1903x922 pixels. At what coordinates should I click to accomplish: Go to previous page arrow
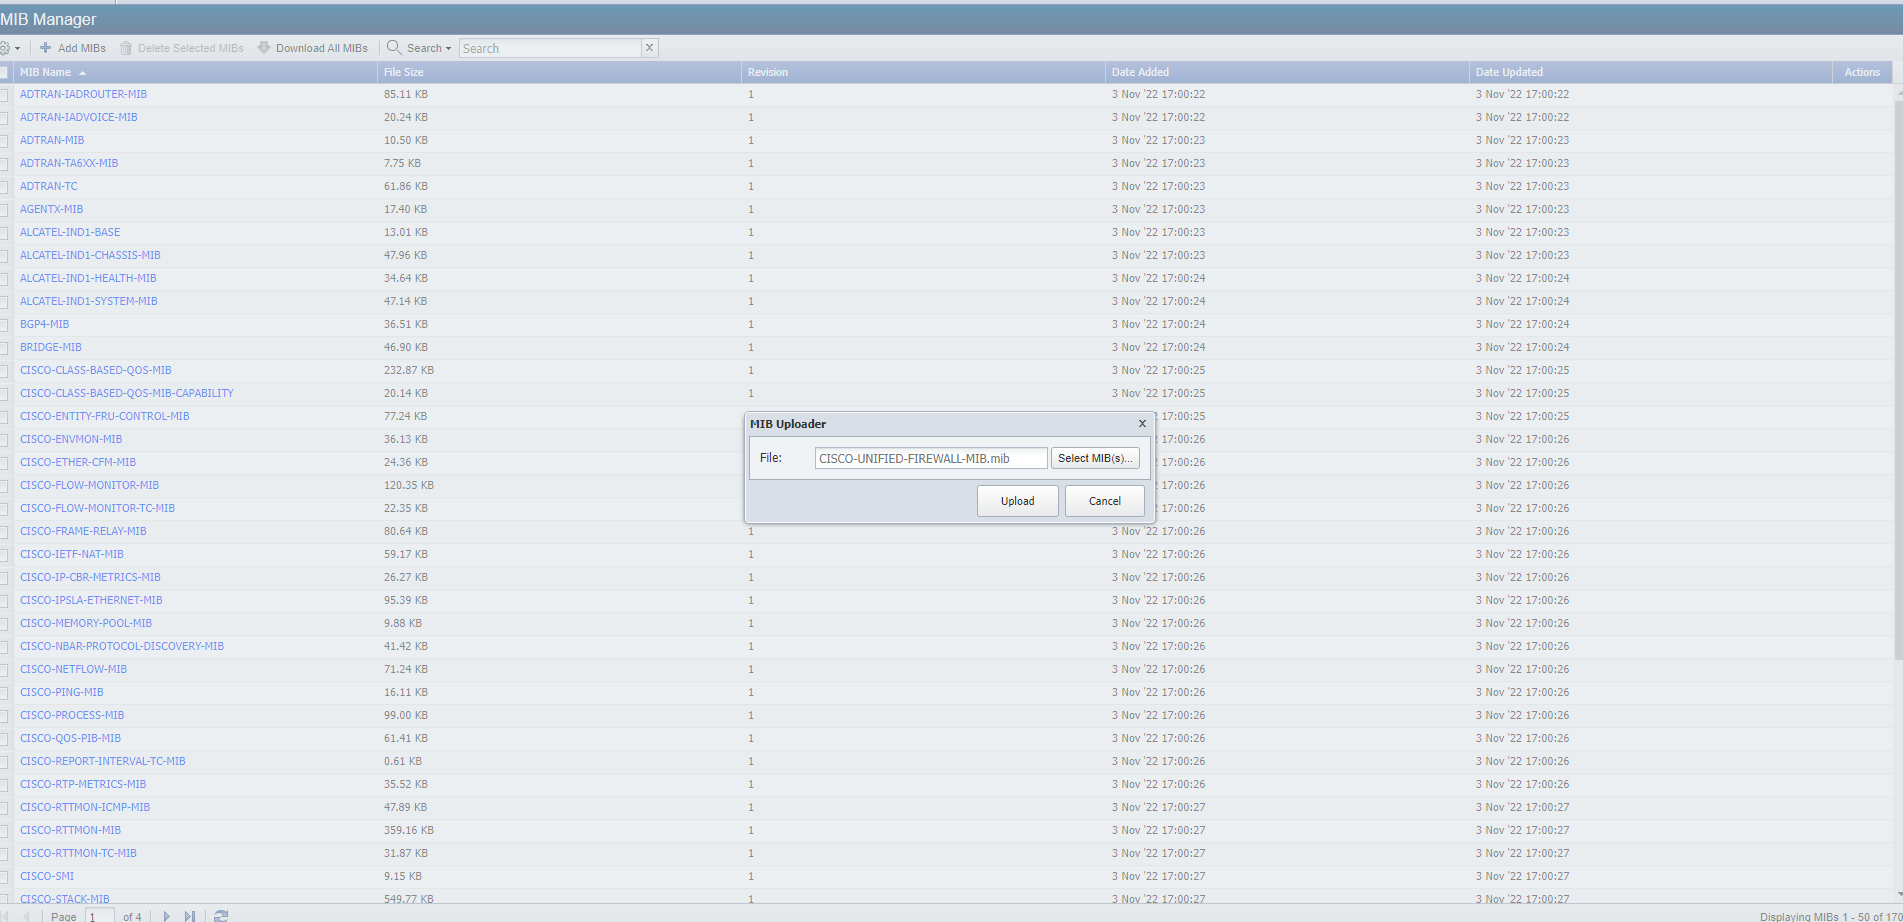pos(26,916)
